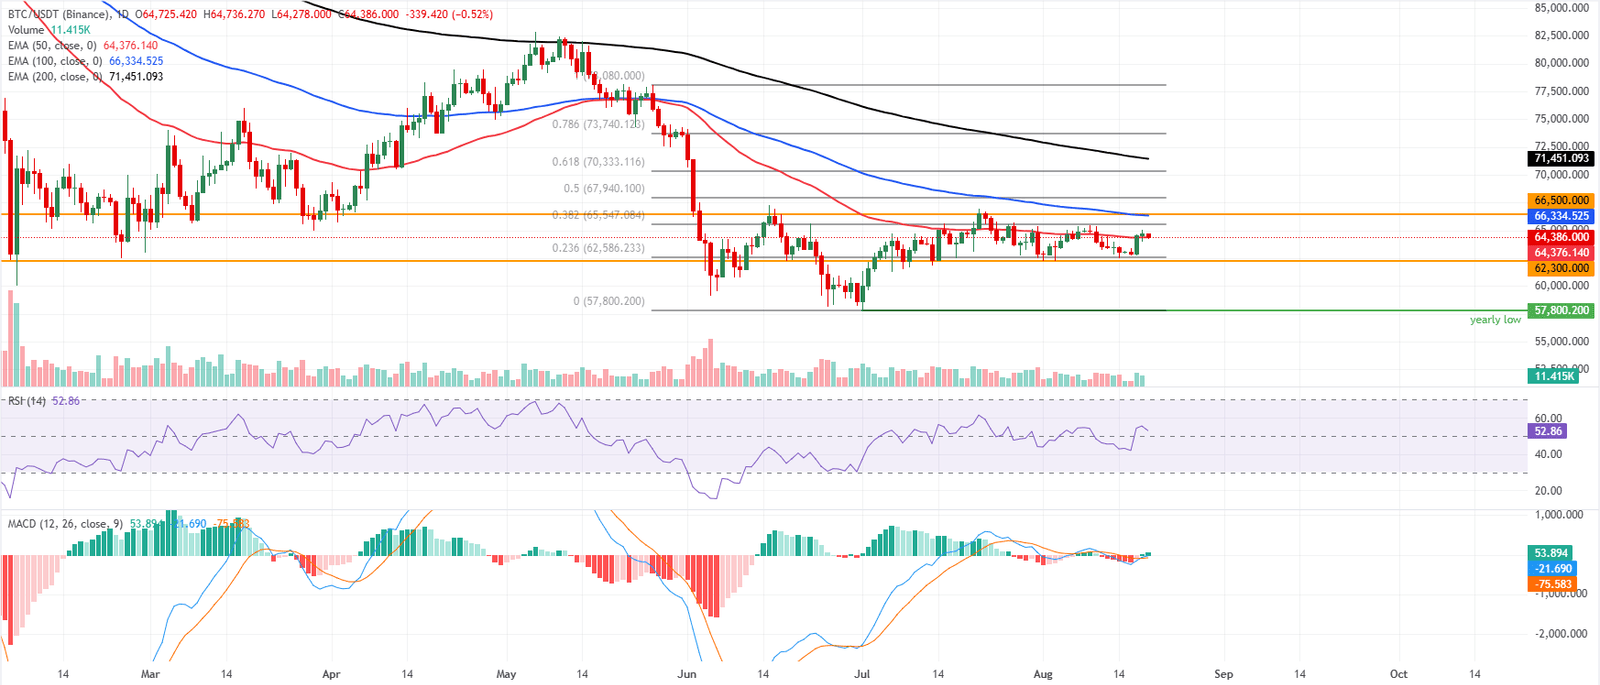1600x685 pixels.
Task: Click the Apr label on time axis
Action: [x=331, y=674]
